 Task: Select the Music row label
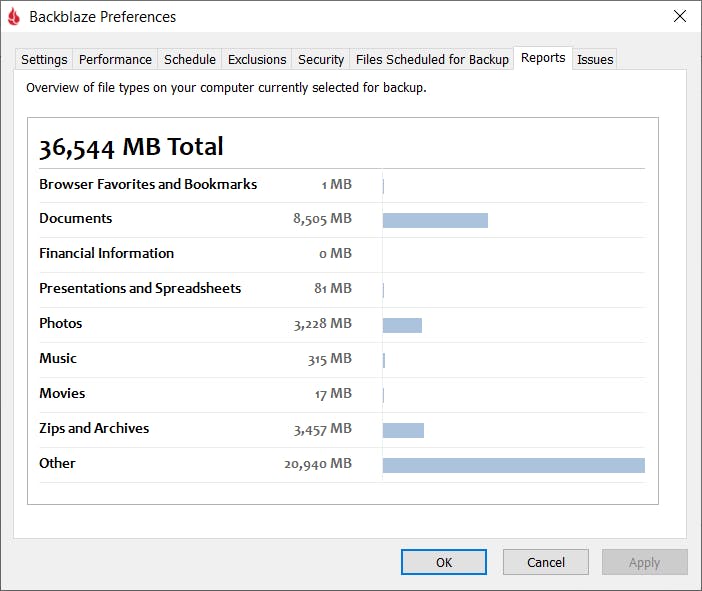click(x=58, y=358)
